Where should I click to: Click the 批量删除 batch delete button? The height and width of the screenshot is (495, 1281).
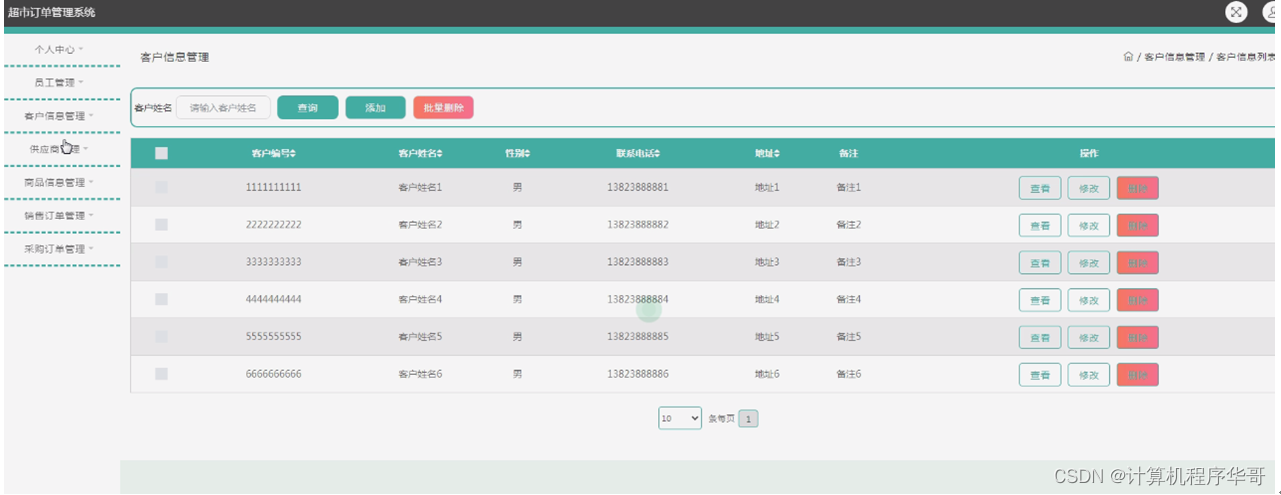443,108
